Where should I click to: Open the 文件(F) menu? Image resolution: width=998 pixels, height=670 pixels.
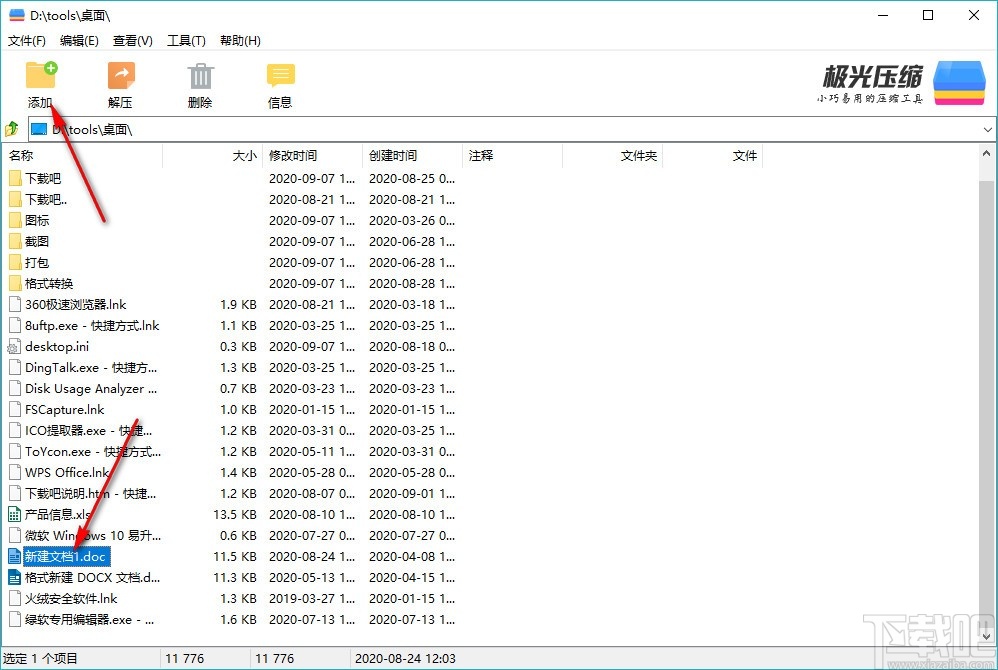click(27, 41)
